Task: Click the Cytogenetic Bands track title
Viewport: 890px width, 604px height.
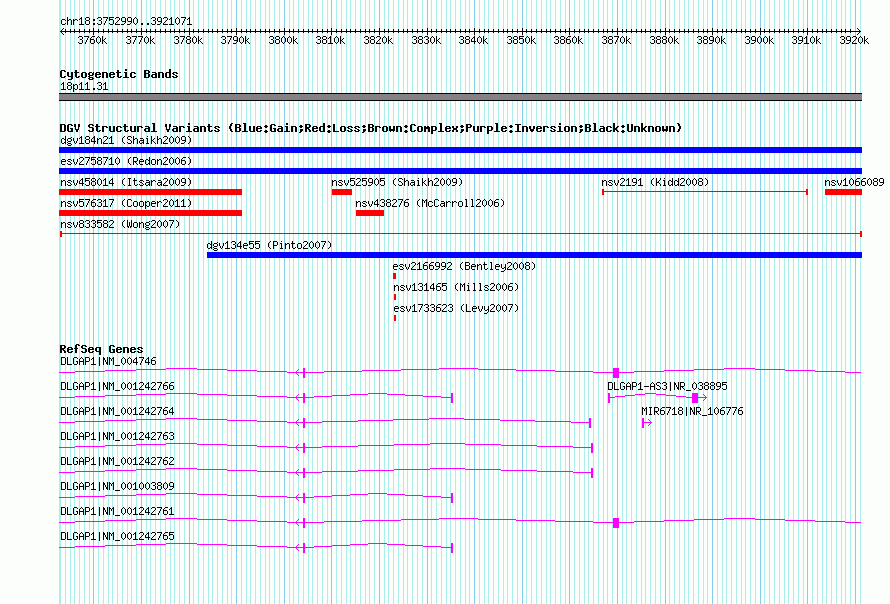Action: pos(119,74)
